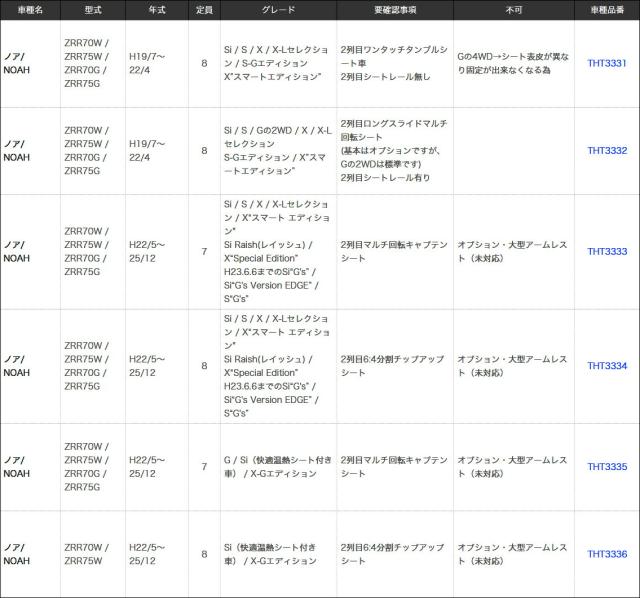This screenshot has width=640, height=598.
Task: Select grade cell 'Si / S / Gの2WD / X / X-L'
Action: (278, 131)
